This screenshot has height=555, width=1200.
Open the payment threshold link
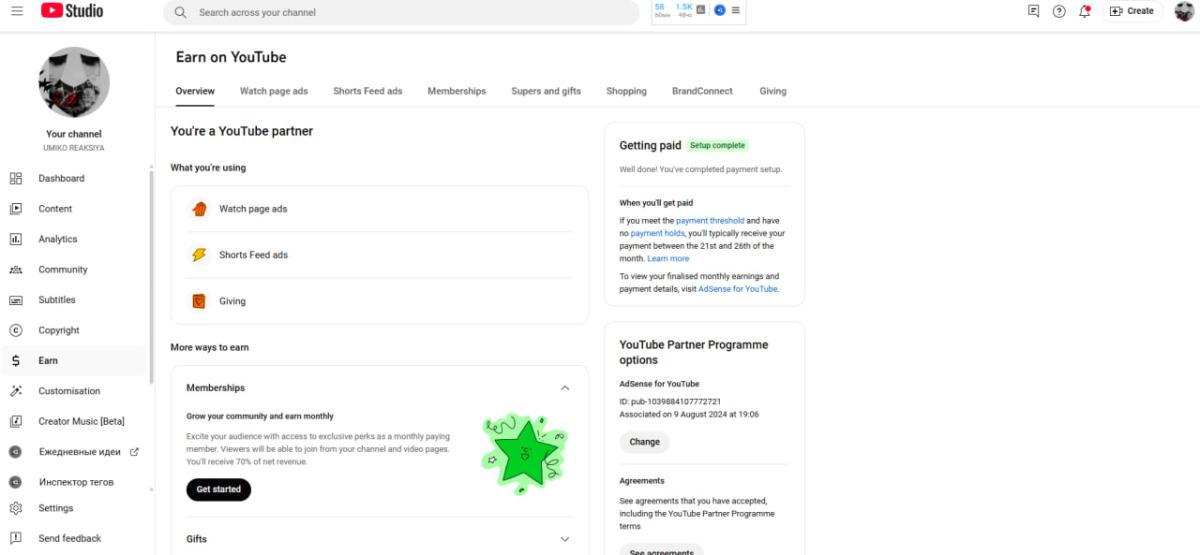(x=710, y=220)
